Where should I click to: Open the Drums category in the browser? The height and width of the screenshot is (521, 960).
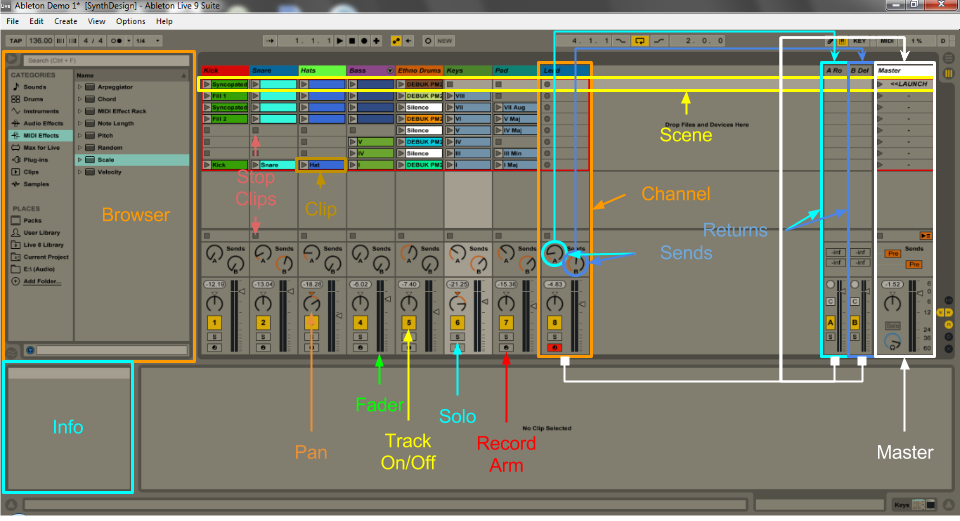tap(34, 99)
